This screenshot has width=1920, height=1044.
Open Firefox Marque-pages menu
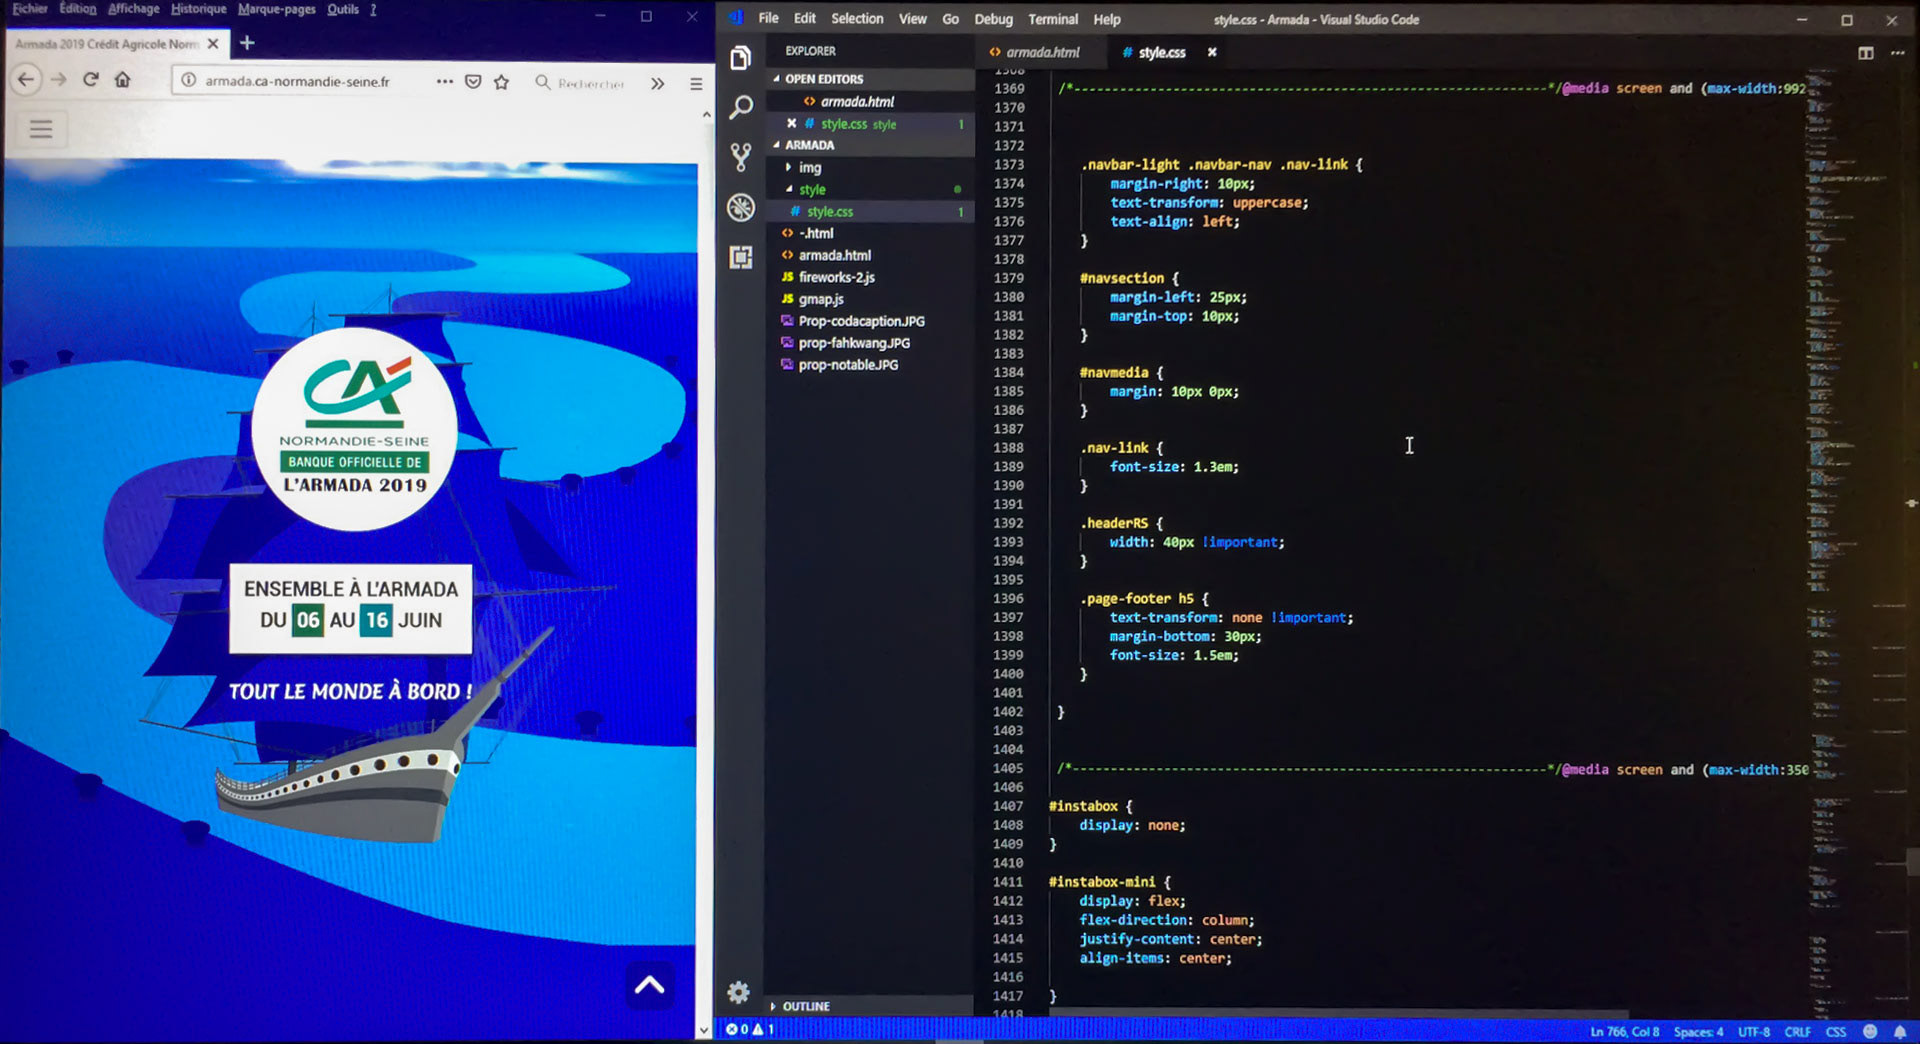[x=276, y=9]
